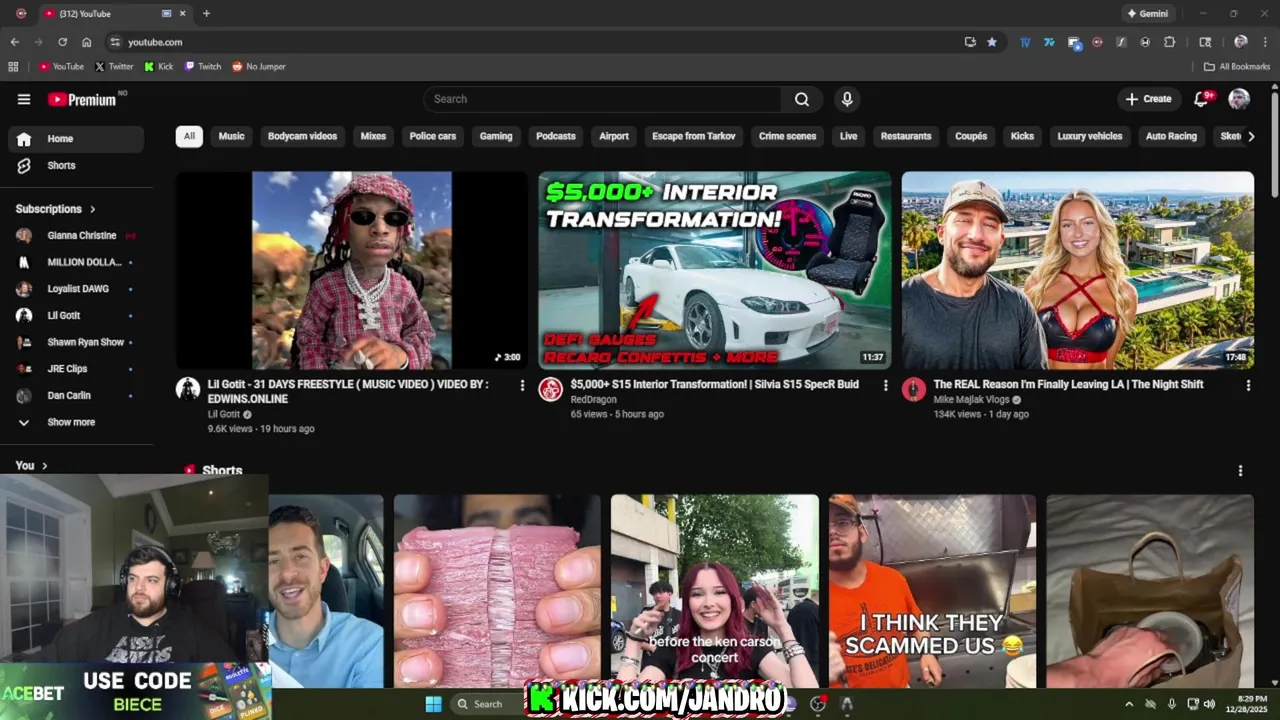Select the Podcasts chip
This screenshot has height=720, width=1280.
click(x=556, y=136)
